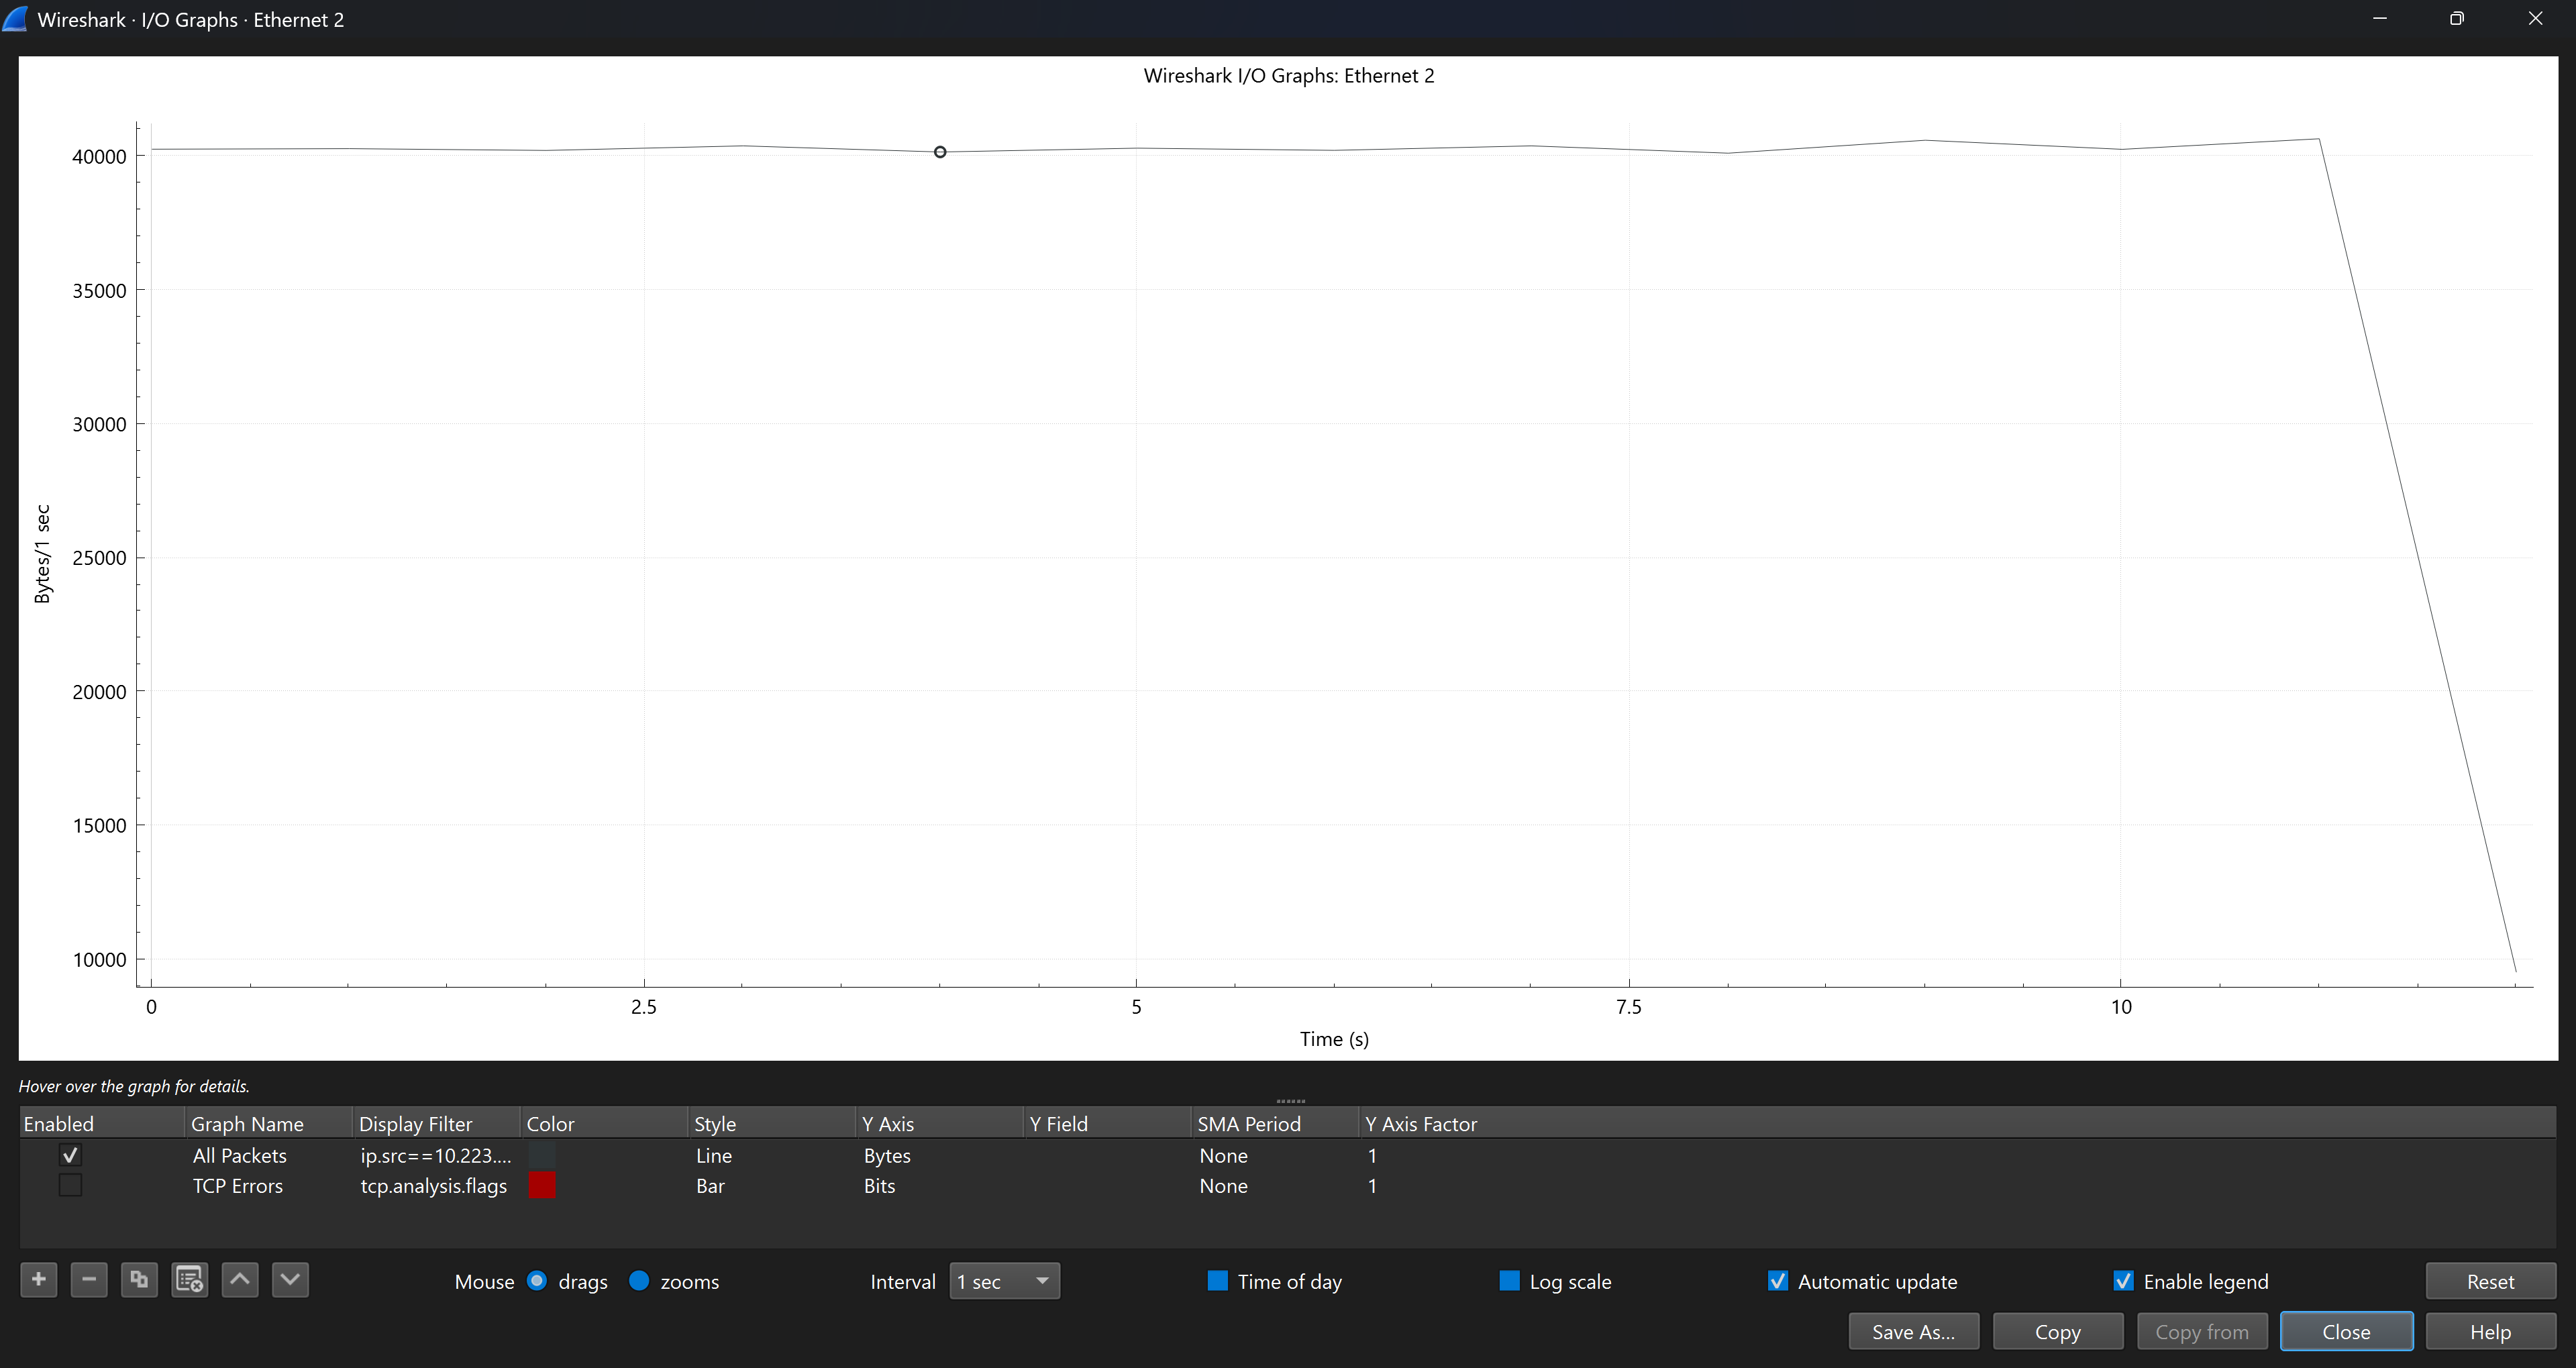Image resolution: width=2576 pixels, height=1368 pixels.
Task: Click the splitter handle above the graph table
Action: coord(1290,1100)
